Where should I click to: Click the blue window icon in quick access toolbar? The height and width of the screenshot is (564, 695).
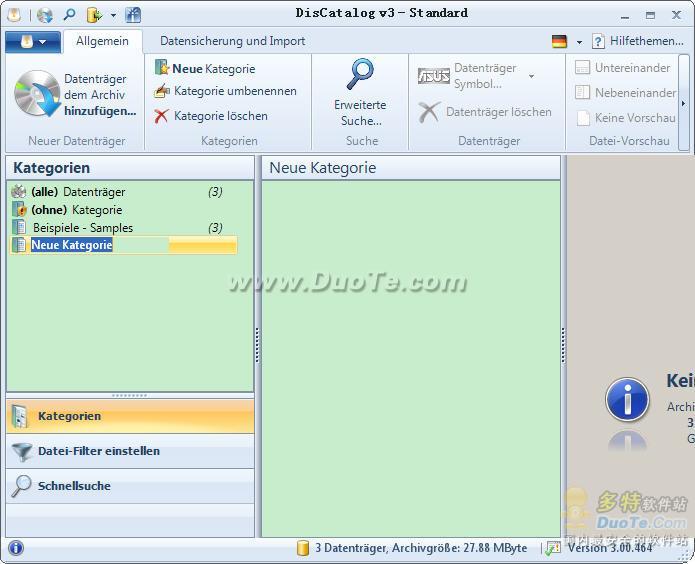pyautogui.click(x=133, y=16)
